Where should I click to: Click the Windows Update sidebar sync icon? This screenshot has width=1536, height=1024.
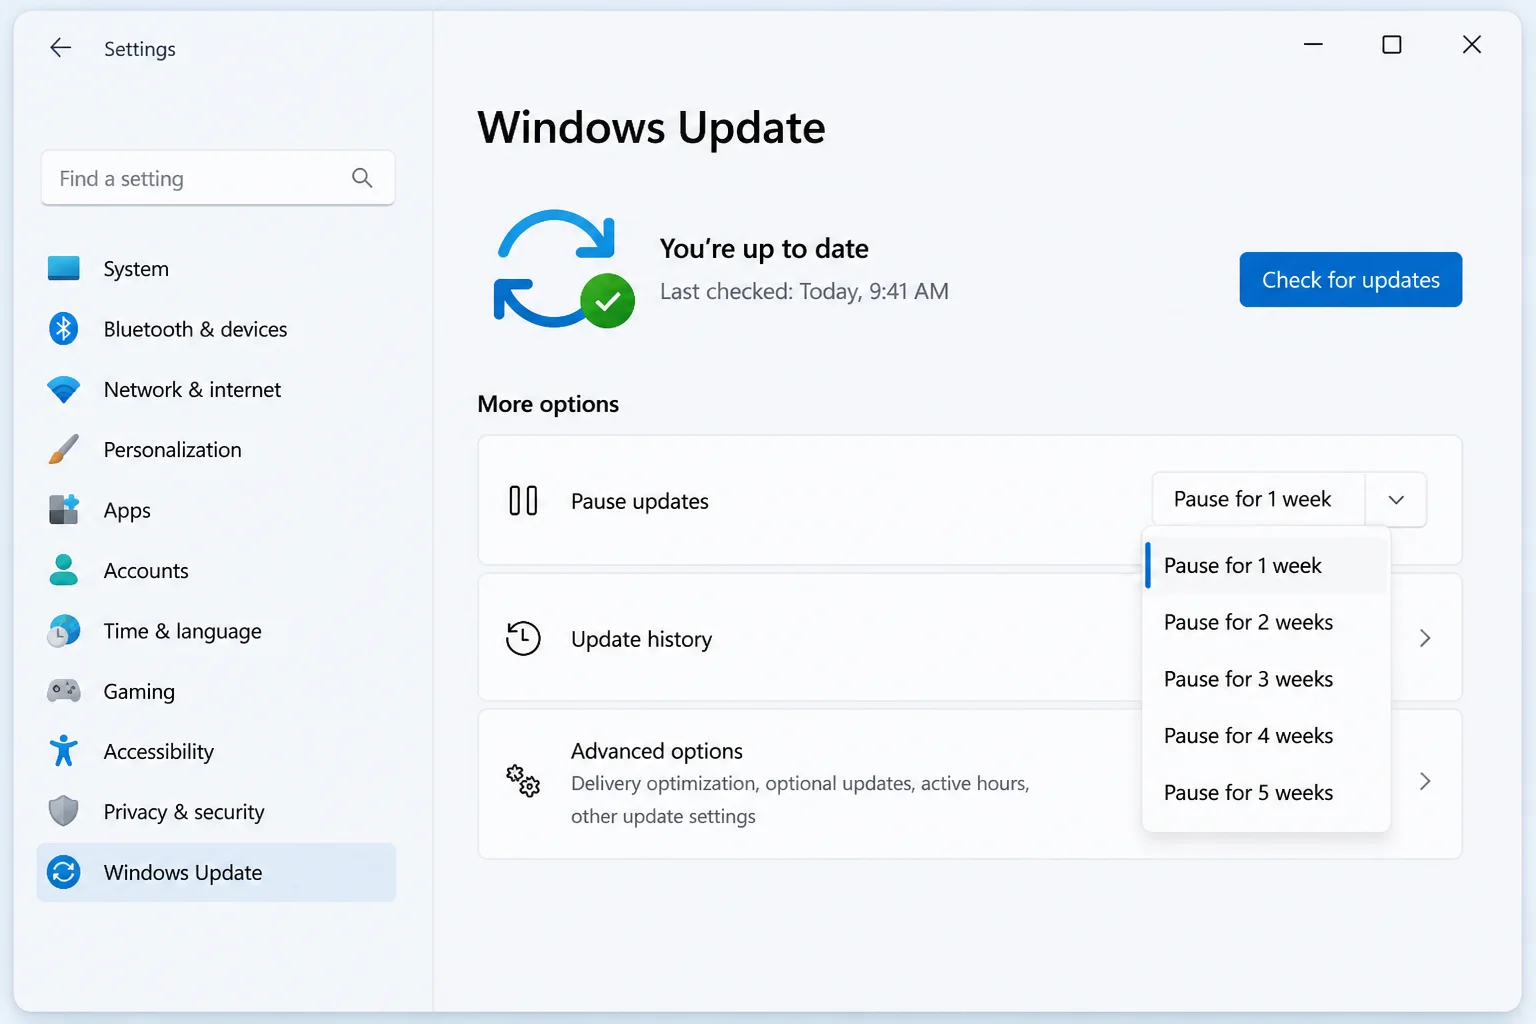pos(64,872)
